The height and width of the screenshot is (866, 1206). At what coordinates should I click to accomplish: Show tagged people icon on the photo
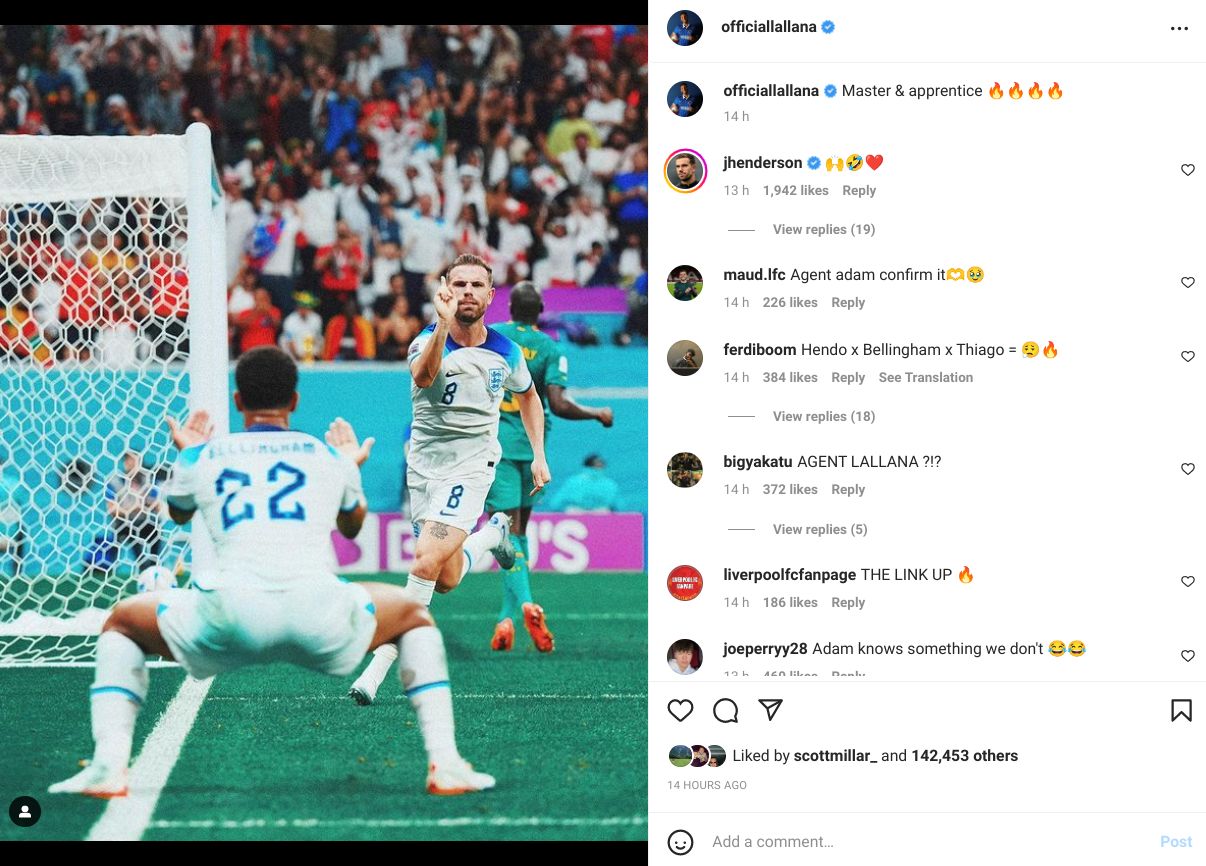(x=25, y=811)
